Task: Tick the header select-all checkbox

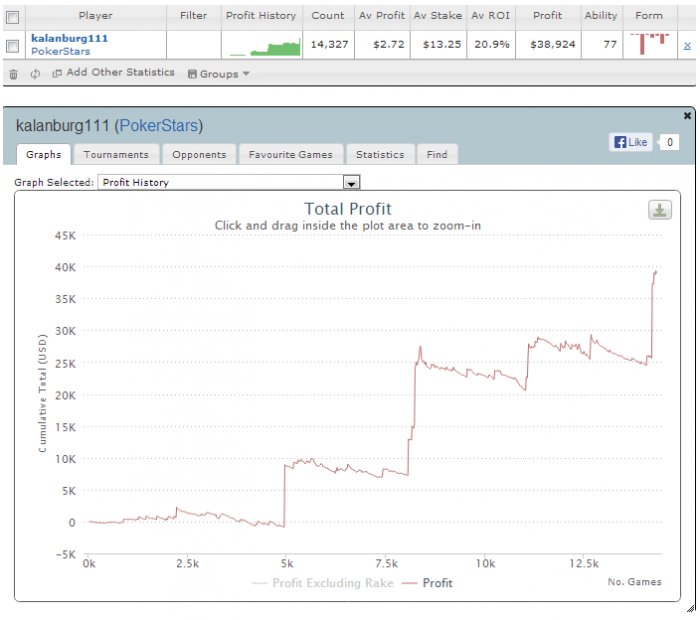Action: click(x=12, y=17)
